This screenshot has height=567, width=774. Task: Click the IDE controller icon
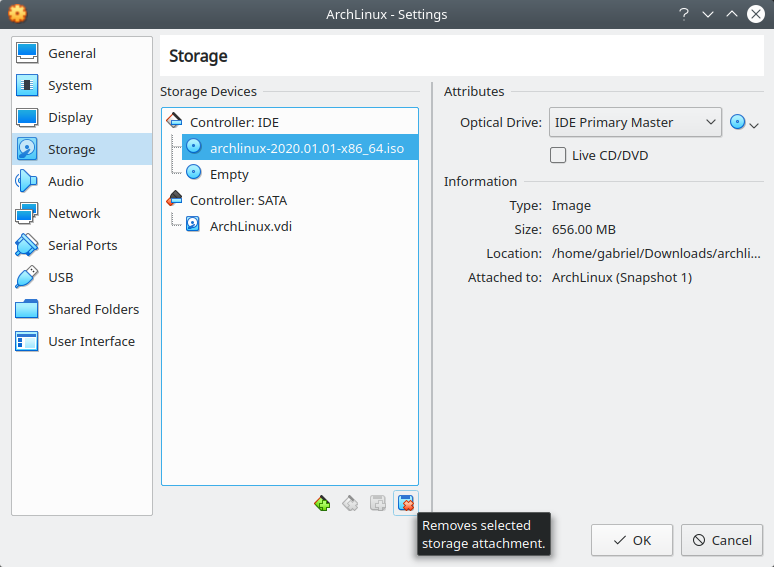(174, 120)
